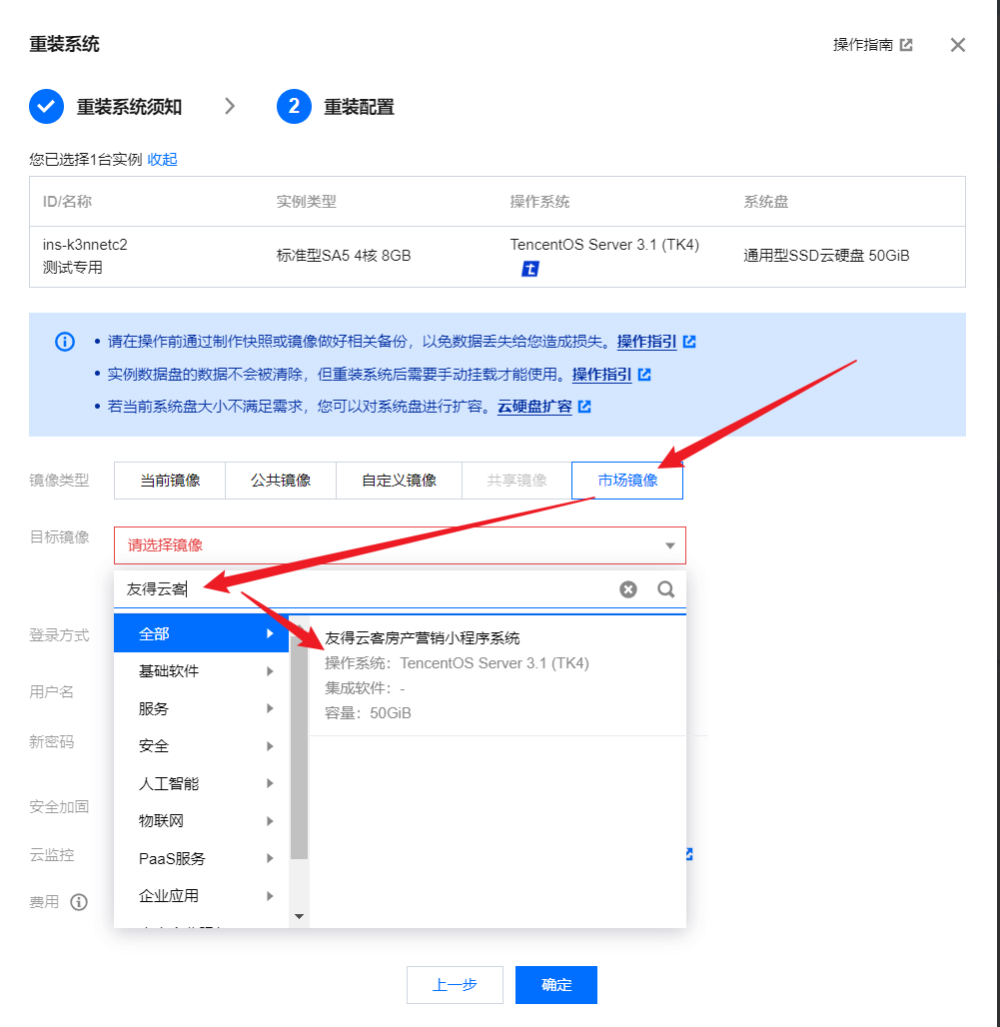
Task: Open first 操作指引 backup link
Action: (x=646, y=341)
